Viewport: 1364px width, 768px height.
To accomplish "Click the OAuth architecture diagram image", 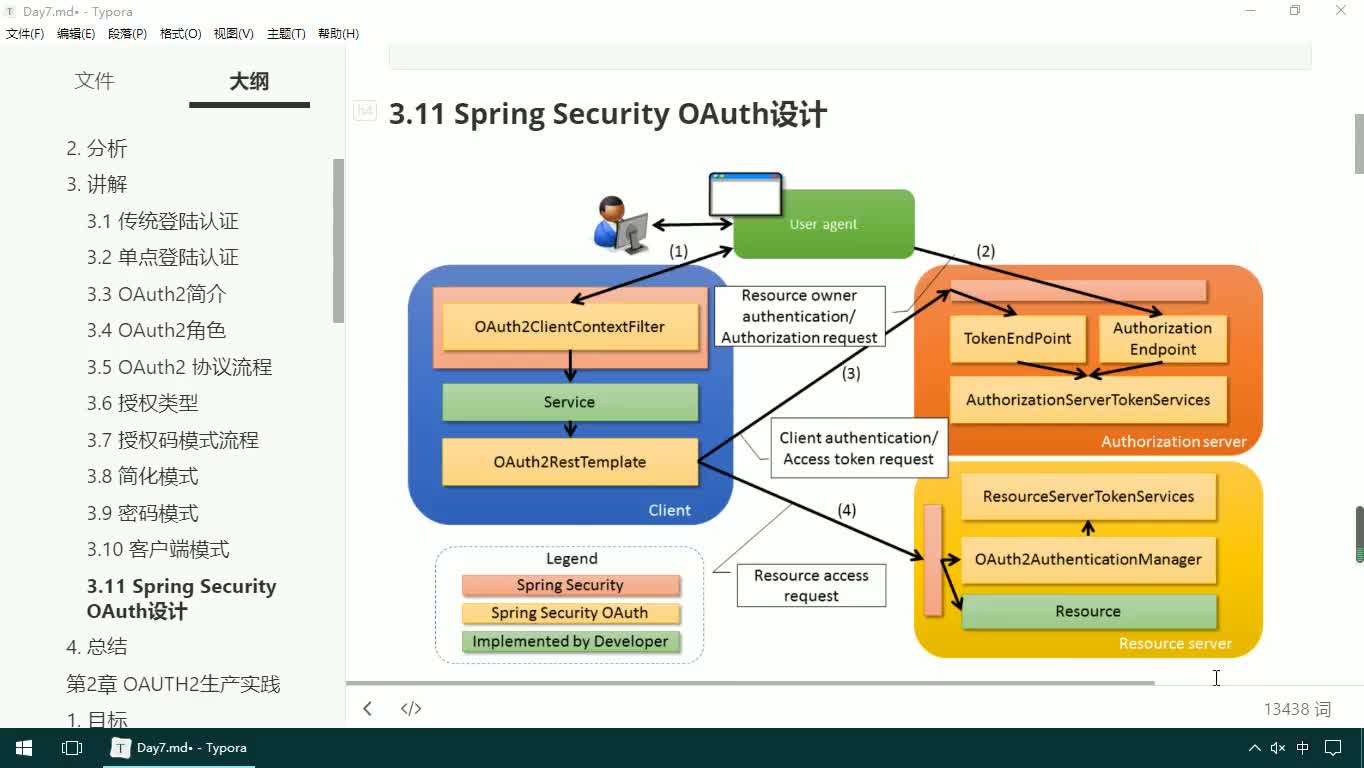I will point(835,417).
